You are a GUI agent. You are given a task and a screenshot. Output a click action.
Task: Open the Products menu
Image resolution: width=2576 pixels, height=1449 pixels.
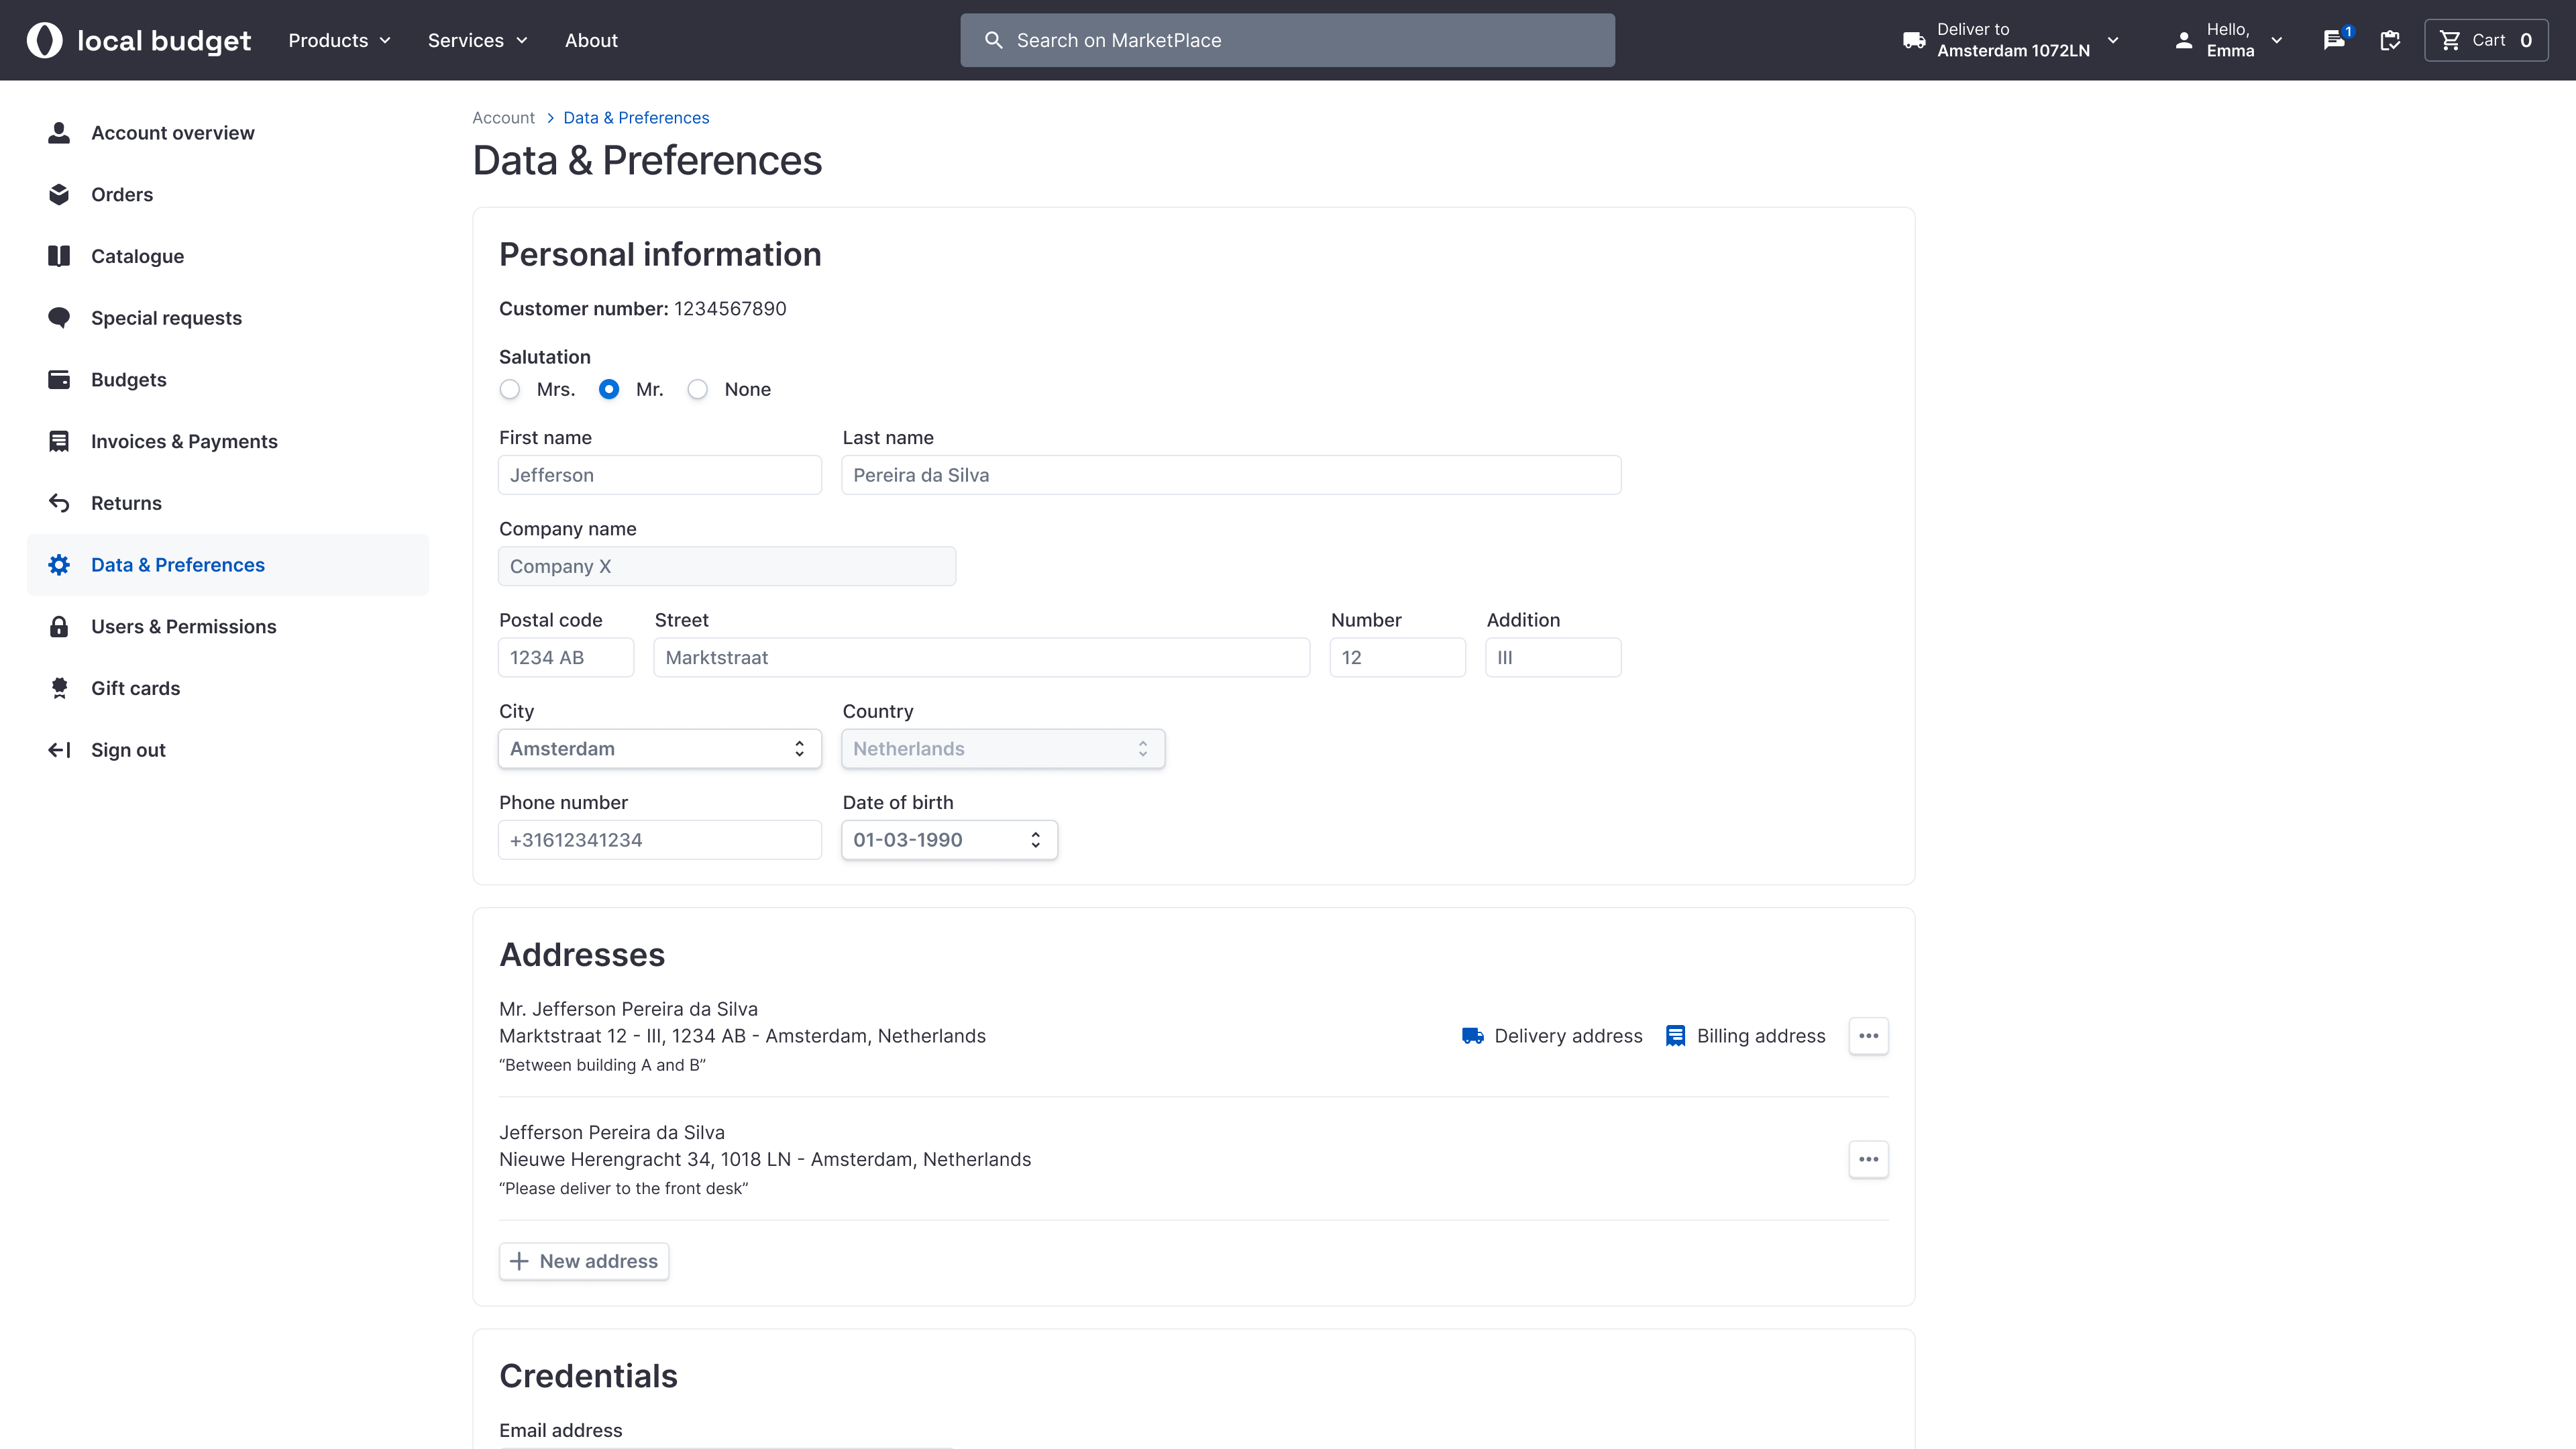point(339,40)
